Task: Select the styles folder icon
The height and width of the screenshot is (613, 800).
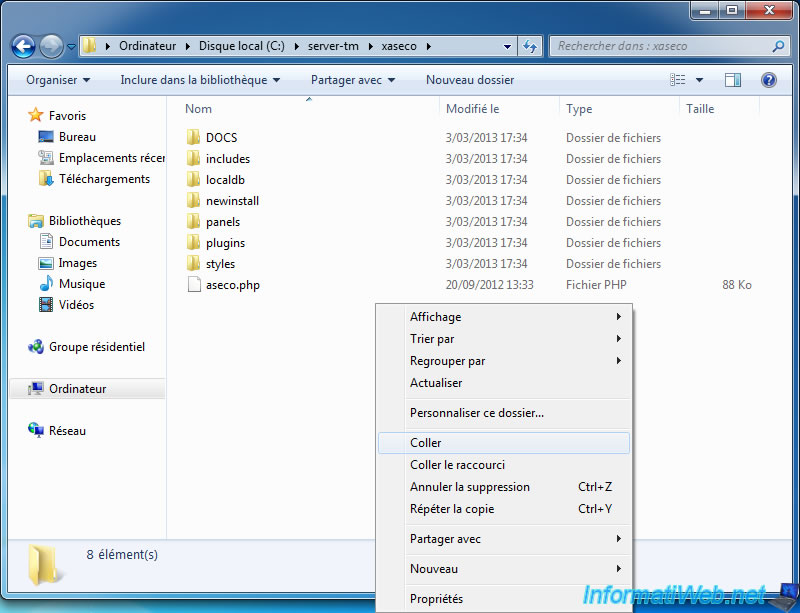Action: click(x=193, y=263)
